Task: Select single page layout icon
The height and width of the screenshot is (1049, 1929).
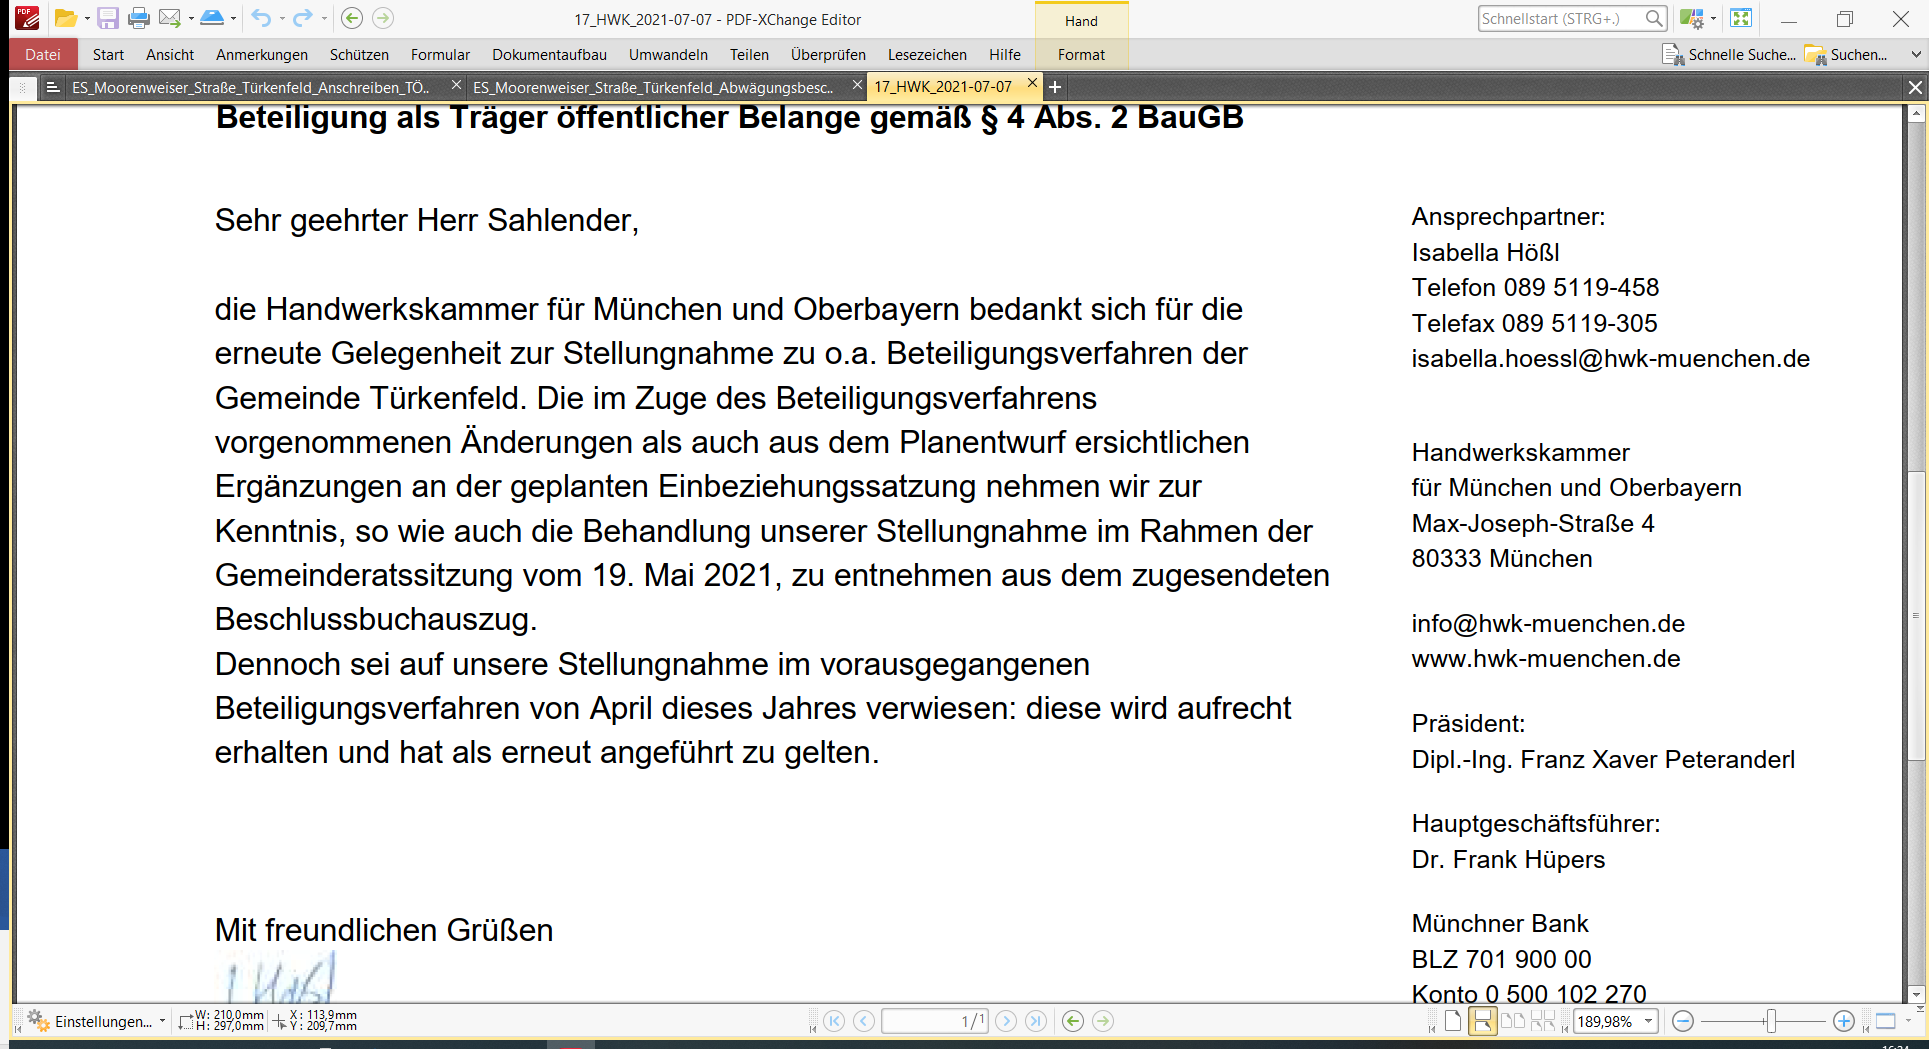Action: pos(1453,1021)
